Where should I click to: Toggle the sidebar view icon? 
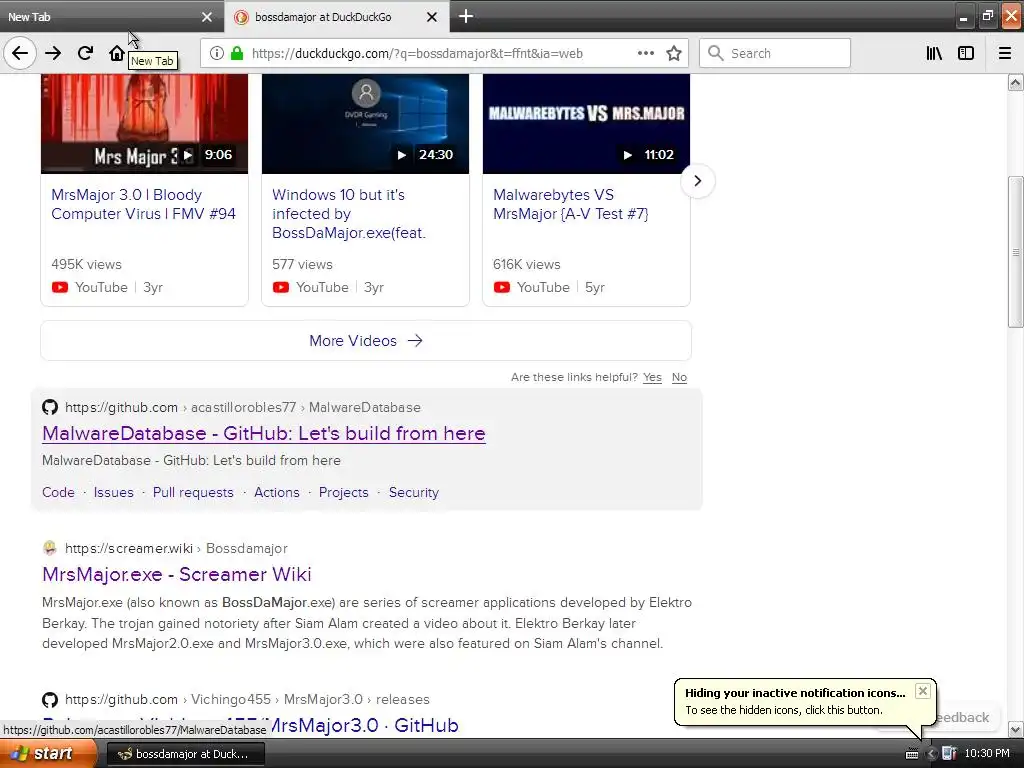(966, 53)
